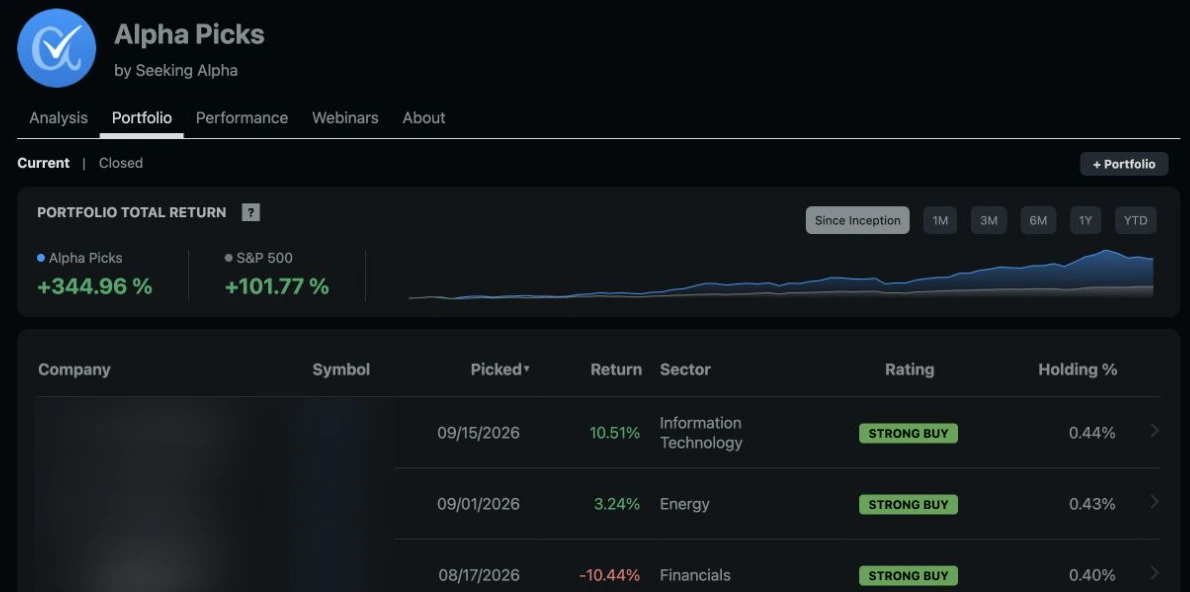Click the 09/01/2026 picked date
Screen dimensions: 1190x592
point(478,504)
